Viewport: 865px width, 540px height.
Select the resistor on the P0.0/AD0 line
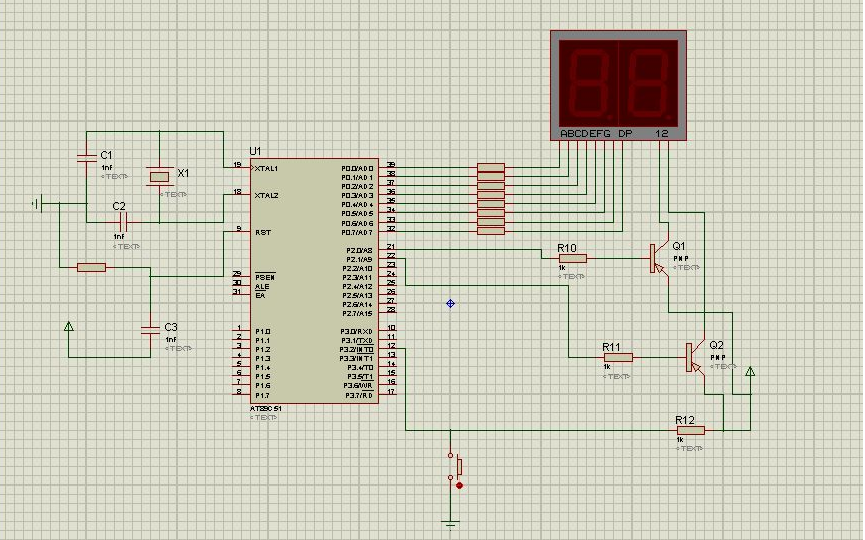491,167
